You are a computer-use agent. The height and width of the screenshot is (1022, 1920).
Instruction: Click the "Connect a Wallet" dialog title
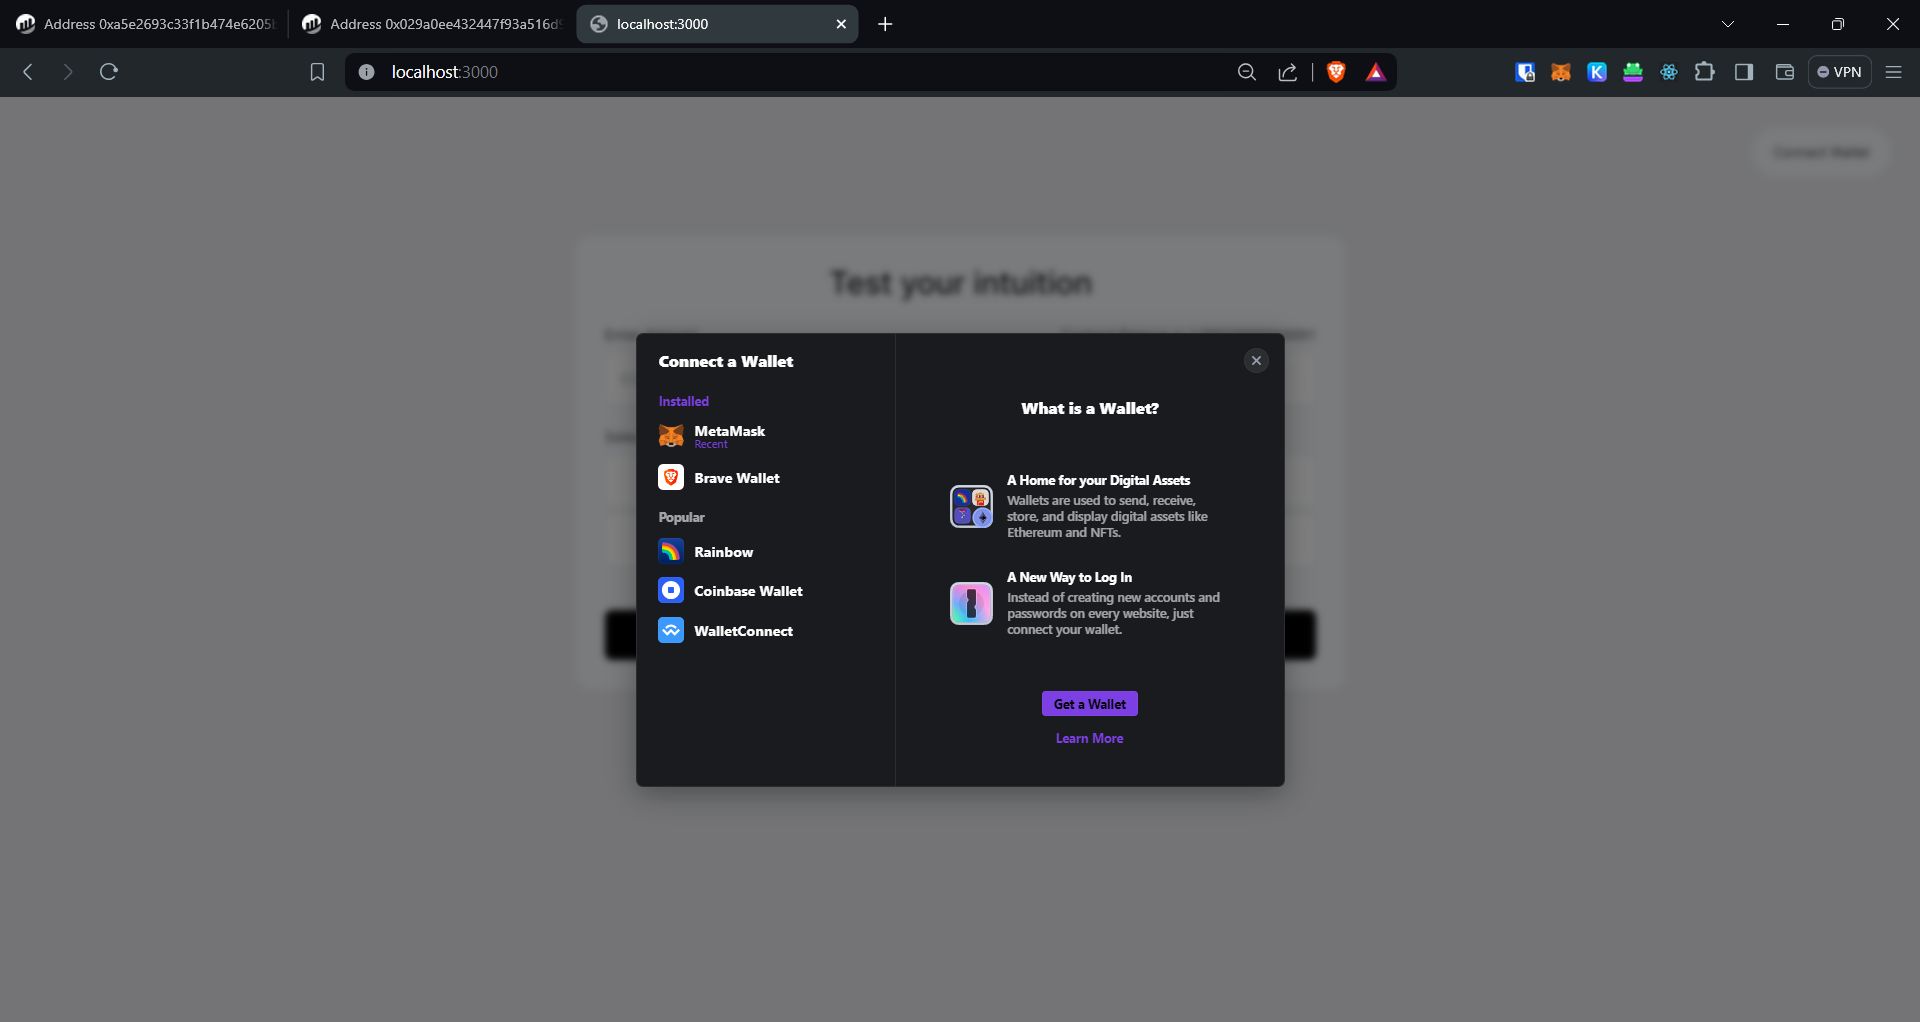pos(725,362)
